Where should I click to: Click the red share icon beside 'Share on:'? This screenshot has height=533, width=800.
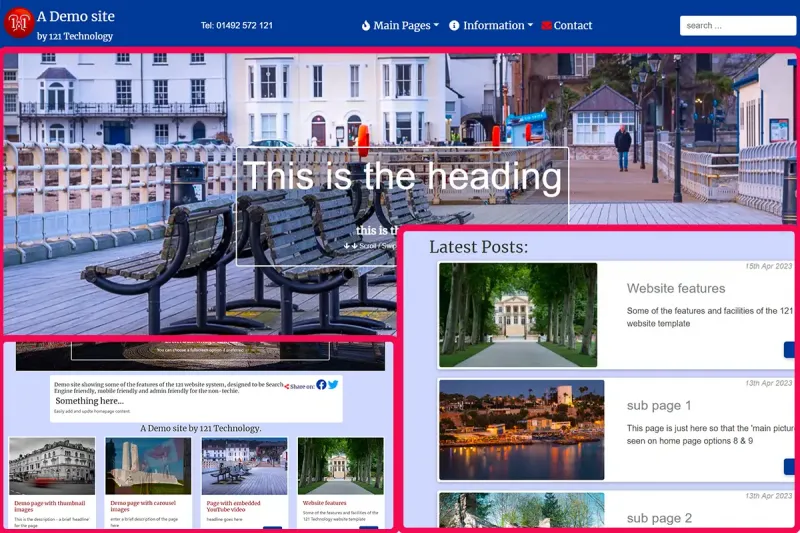pyautogui.click(x=287, y=387)
